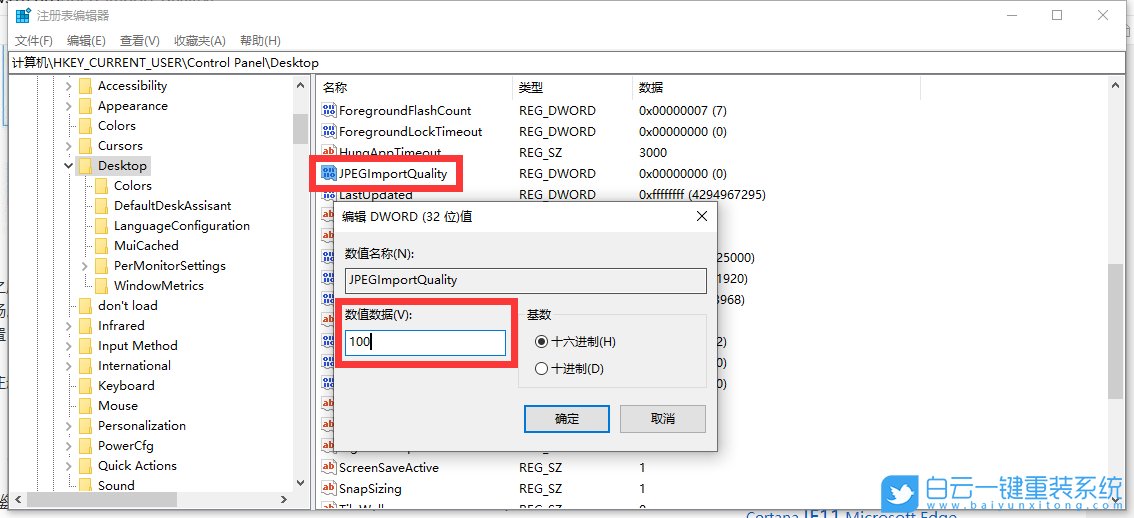The image size is (1134, 518).
Task: Click the values list scroll-up arrow
Action: click(x=1115, y=85)
